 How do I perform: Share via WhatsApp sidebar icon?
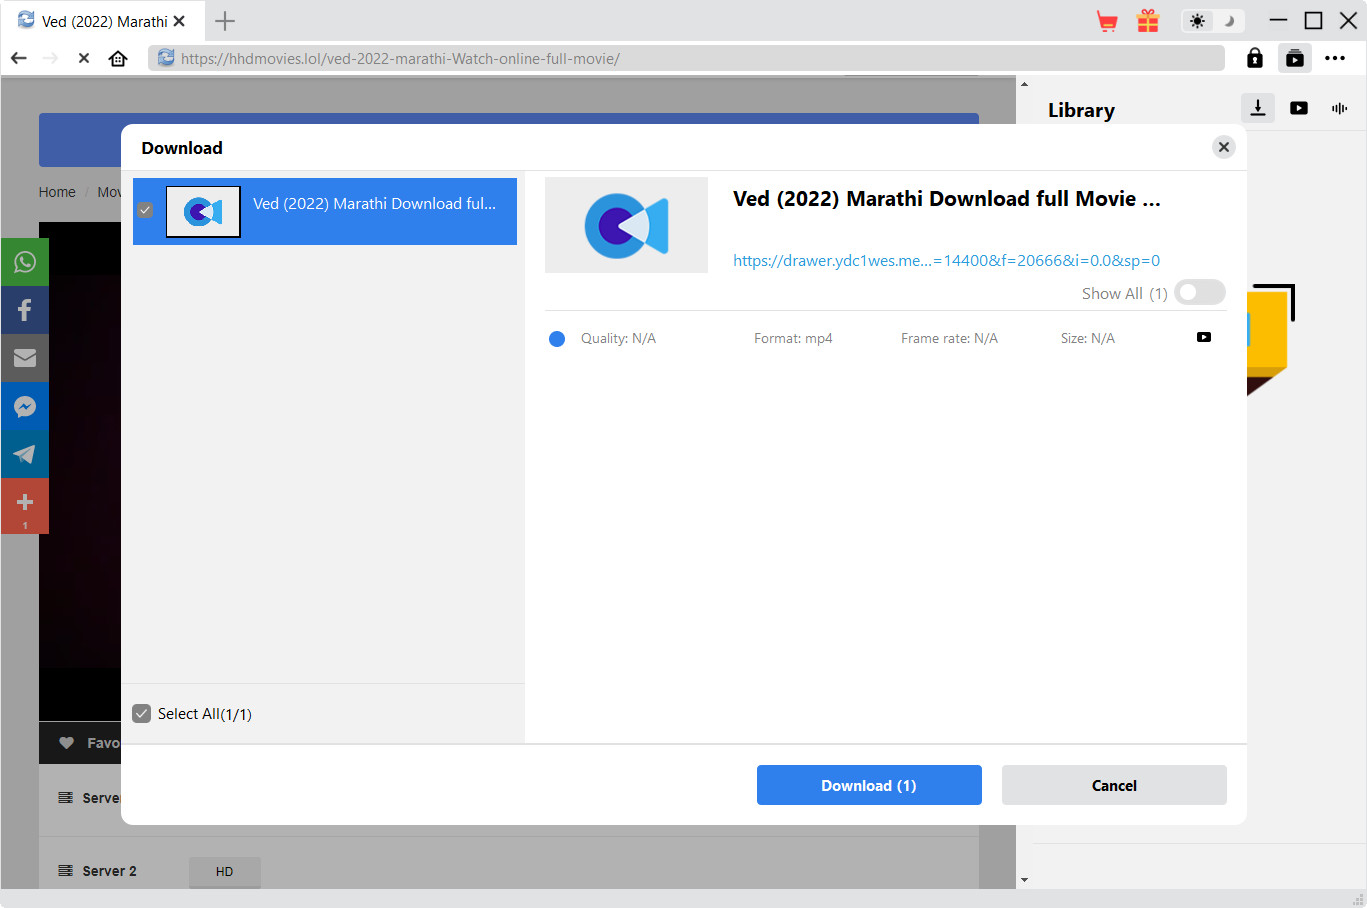tap(25, 262)
